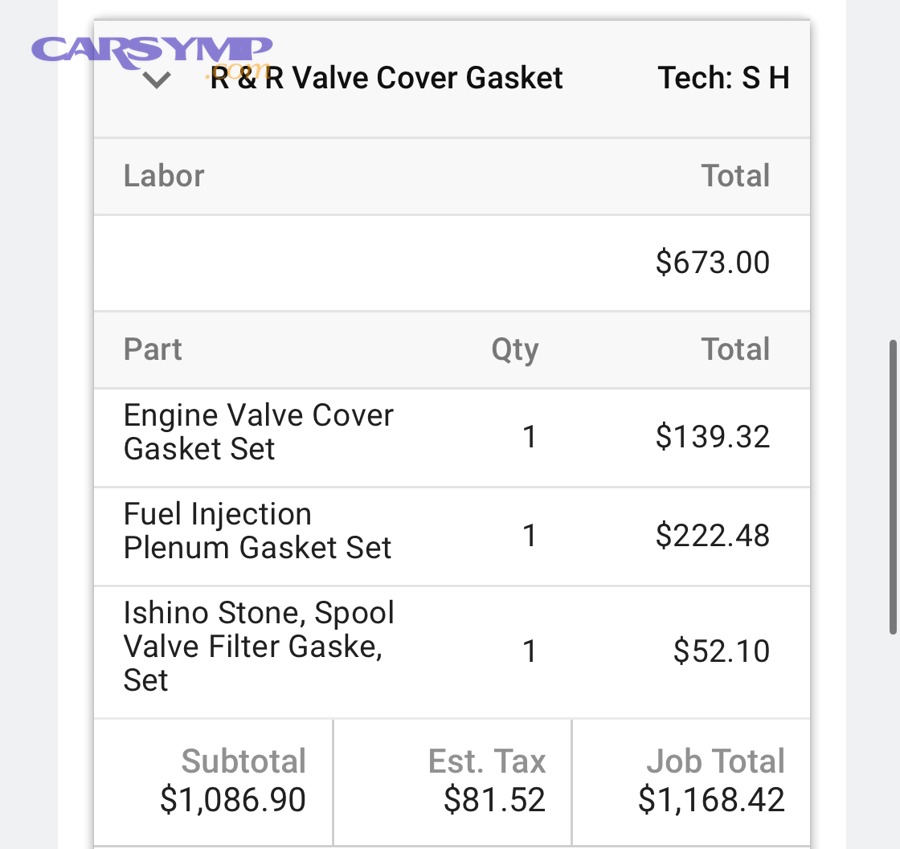Click the Ishino Stone Spool Valve Filter part

258,647
